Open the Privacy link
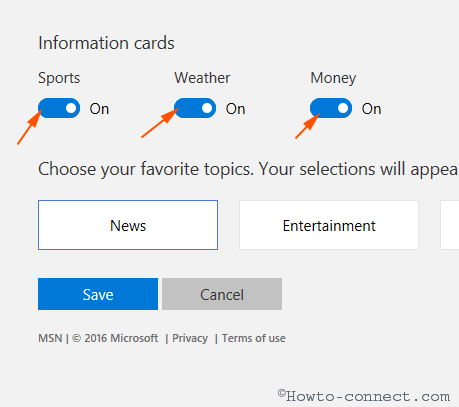Viewport: 459px width, 407px height. click(190, 338)
